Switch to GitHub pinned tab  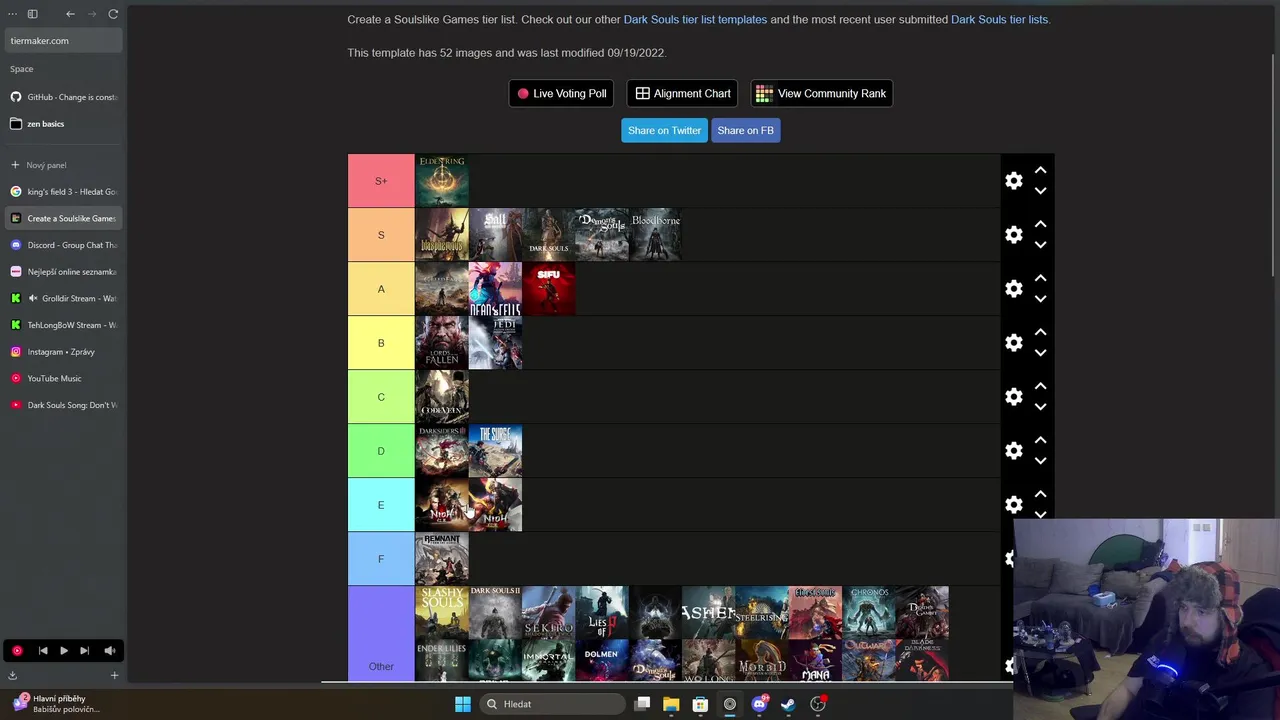(63, 97)
